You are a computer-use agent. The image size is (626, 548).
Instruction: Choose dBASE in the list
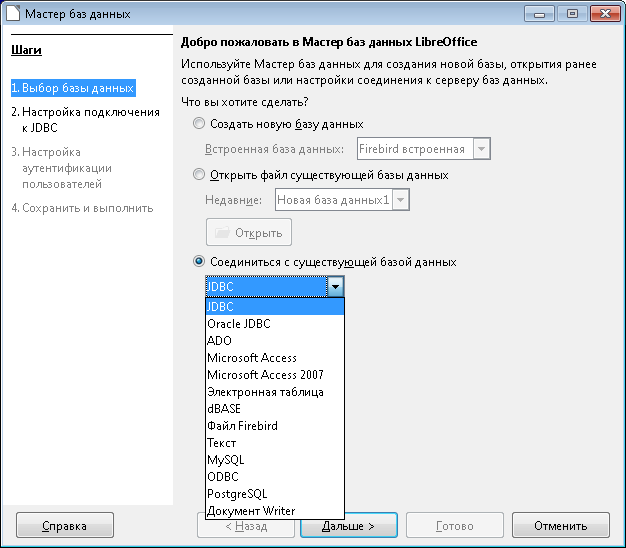(x=275, y=409)
